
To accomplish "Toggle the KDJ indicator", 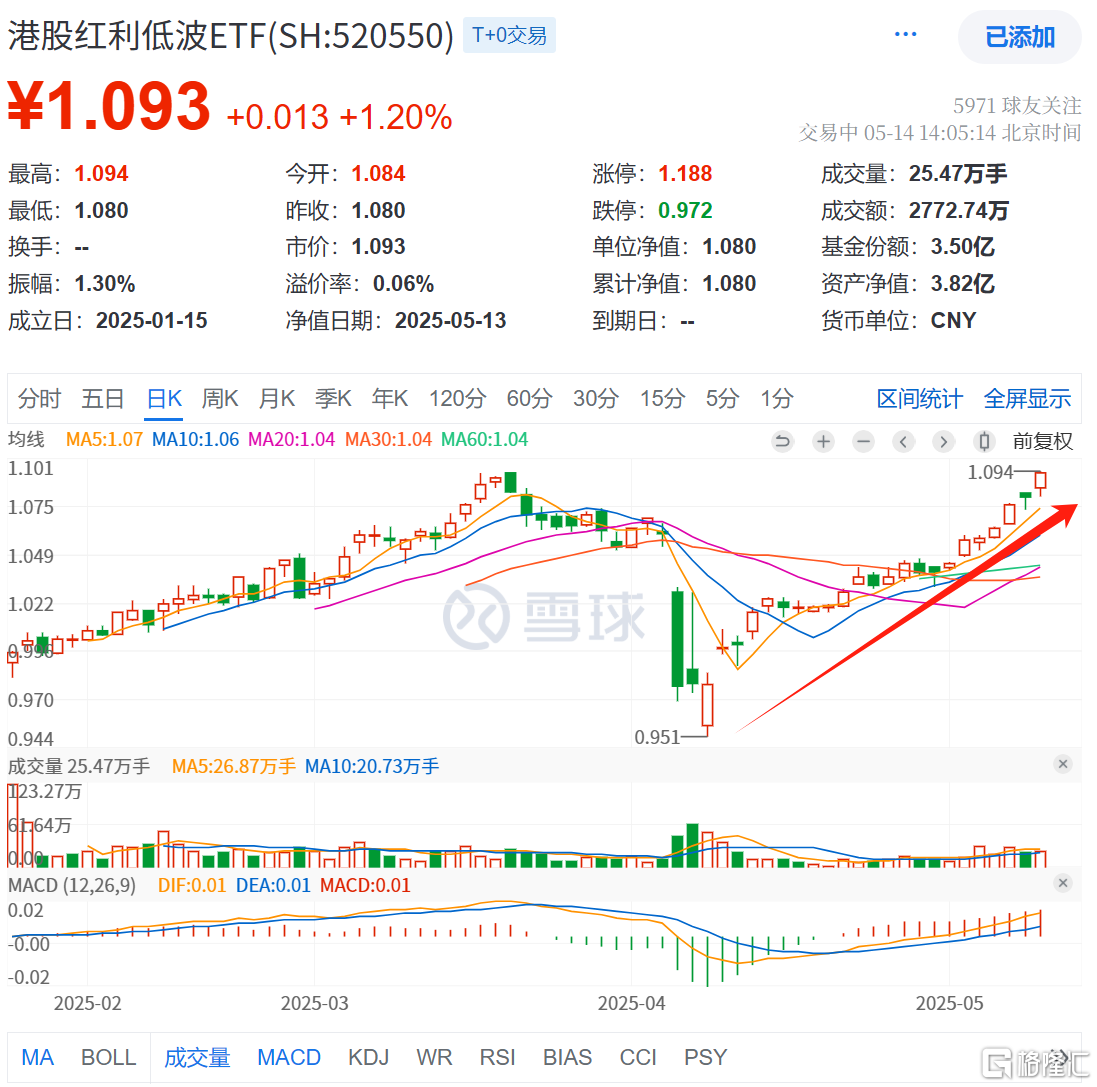I will pos(369,1057).
